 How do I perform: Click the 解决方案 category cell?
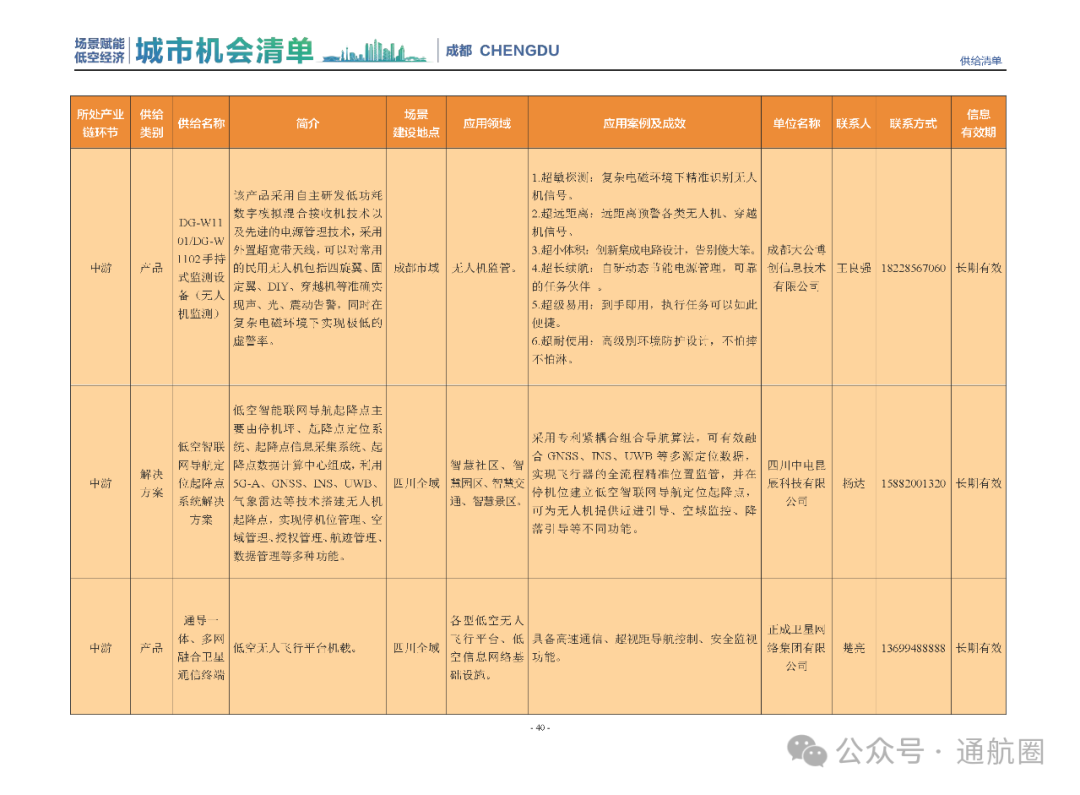click(x=152, y=484)
